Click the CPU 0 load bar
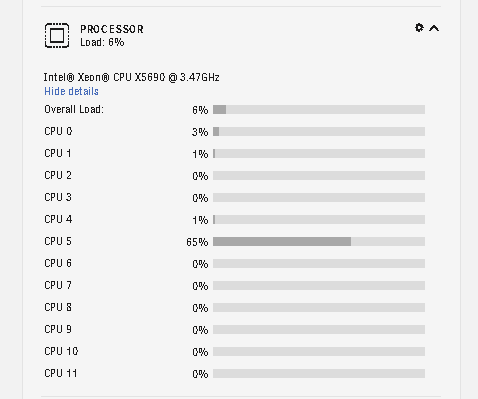The width and height of the screenshot is (478, 399). [319, 131]
